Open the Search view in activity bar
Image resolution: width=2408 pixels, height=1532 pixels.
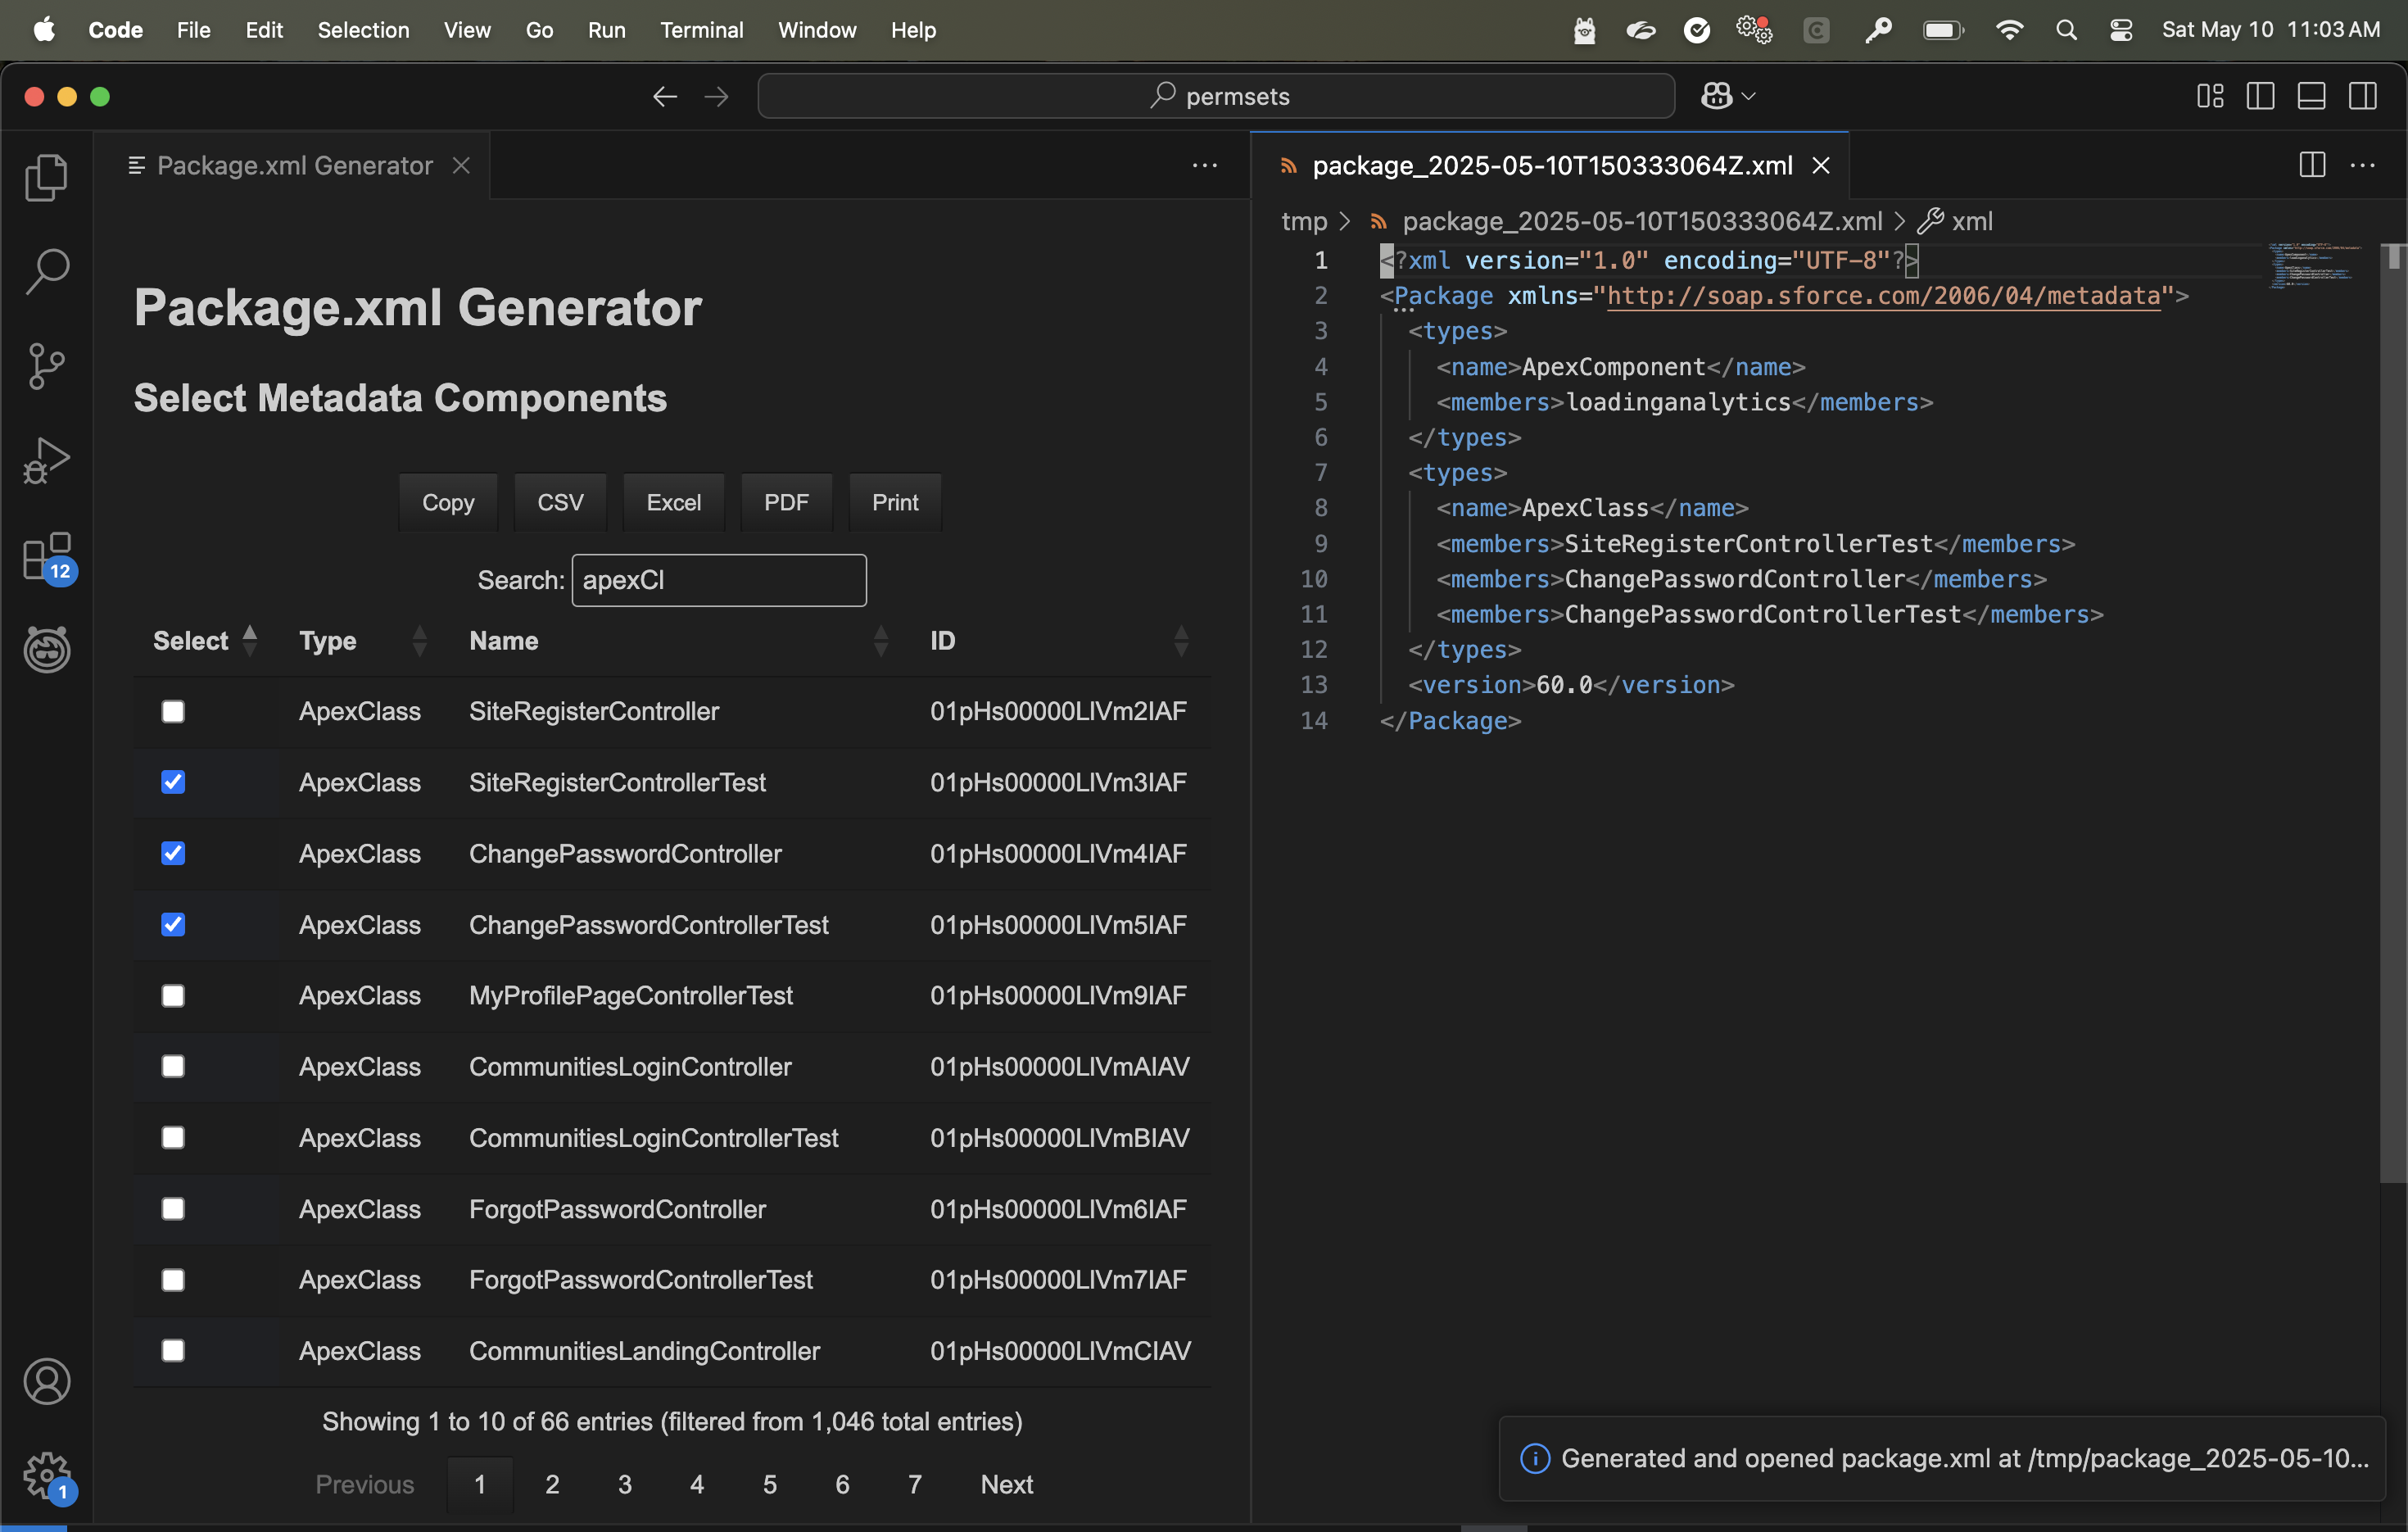pos(46,270)
